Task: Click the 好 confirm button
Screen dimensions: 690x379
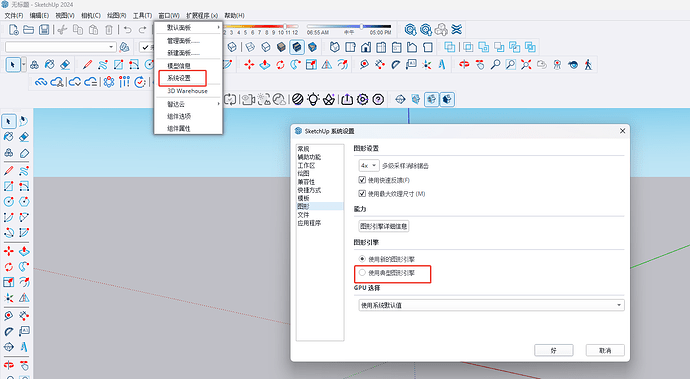Action: [554, 350]
